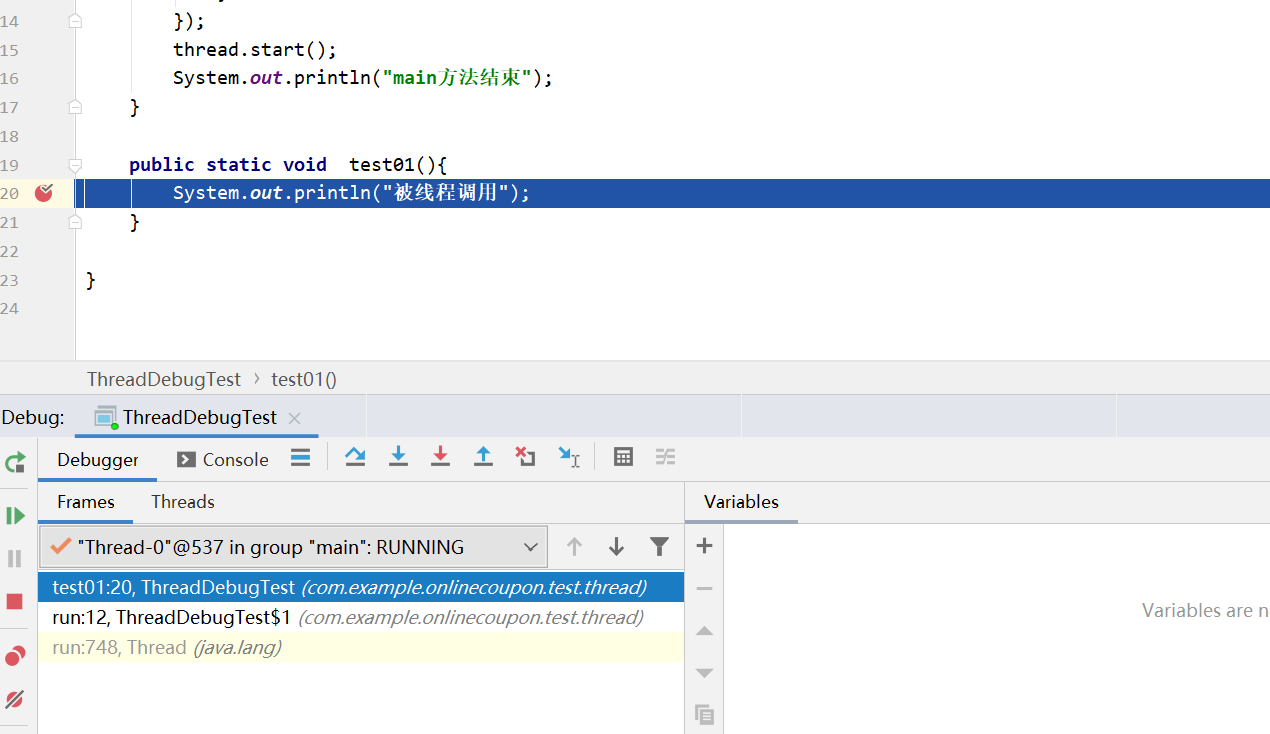The image size is (1270, 734).
Task: Click the Drop Frame icon
Action: (x=525, y=457)
